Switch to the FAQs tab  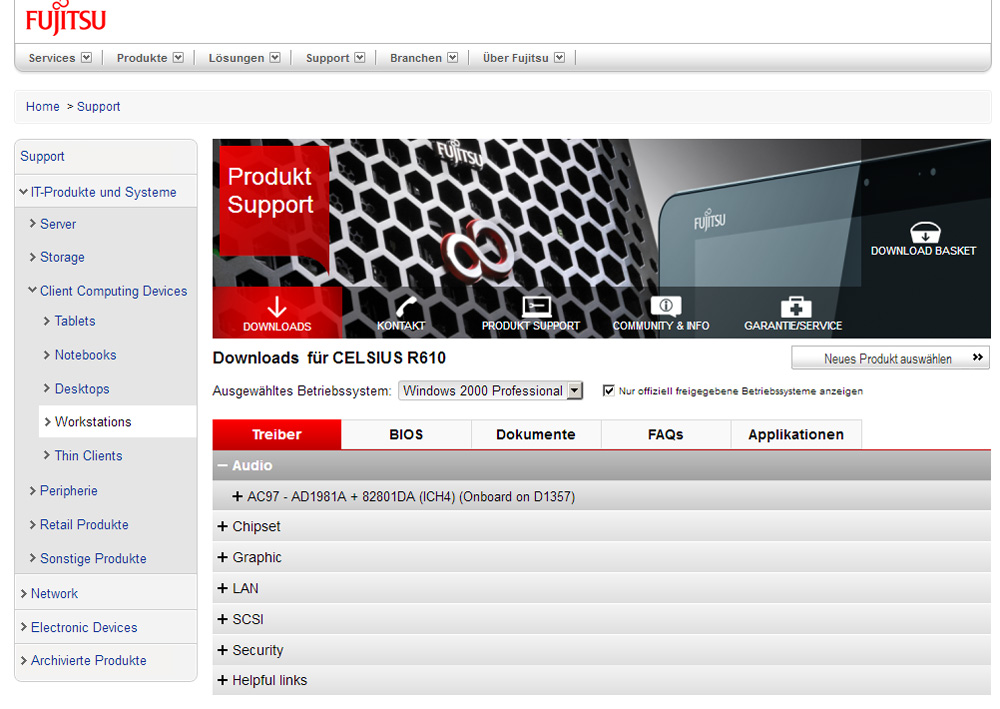tap(666, 434)
